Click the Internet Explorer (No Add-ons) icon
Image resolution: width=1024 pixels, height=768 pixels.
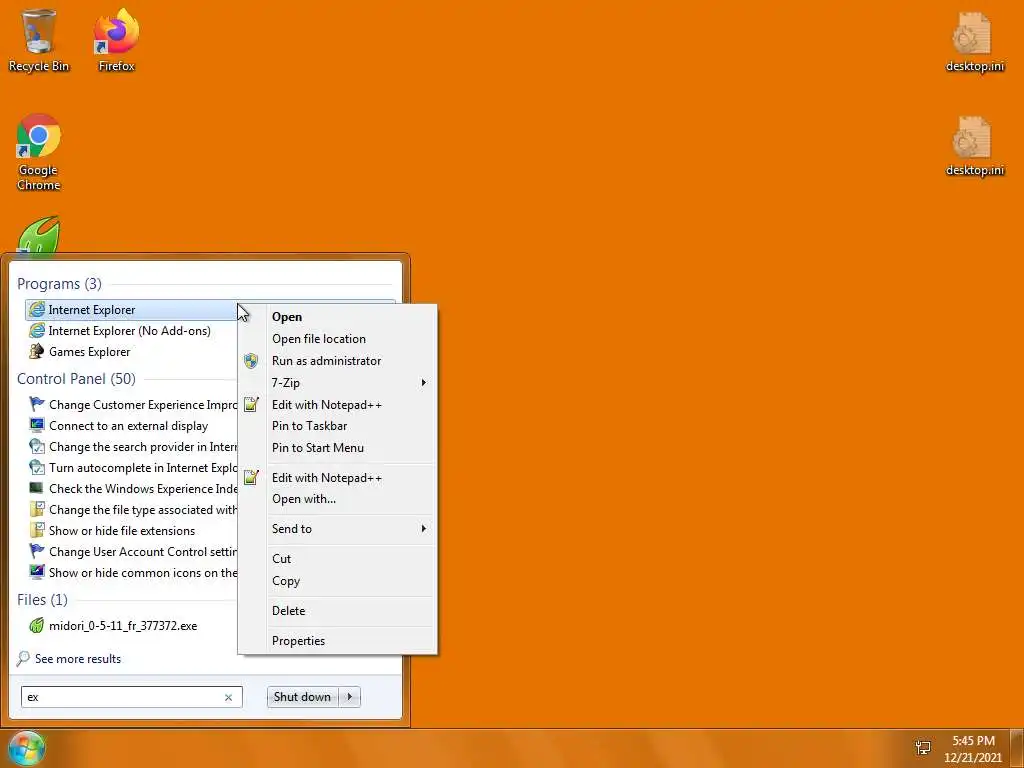click(x=37, y=330)
